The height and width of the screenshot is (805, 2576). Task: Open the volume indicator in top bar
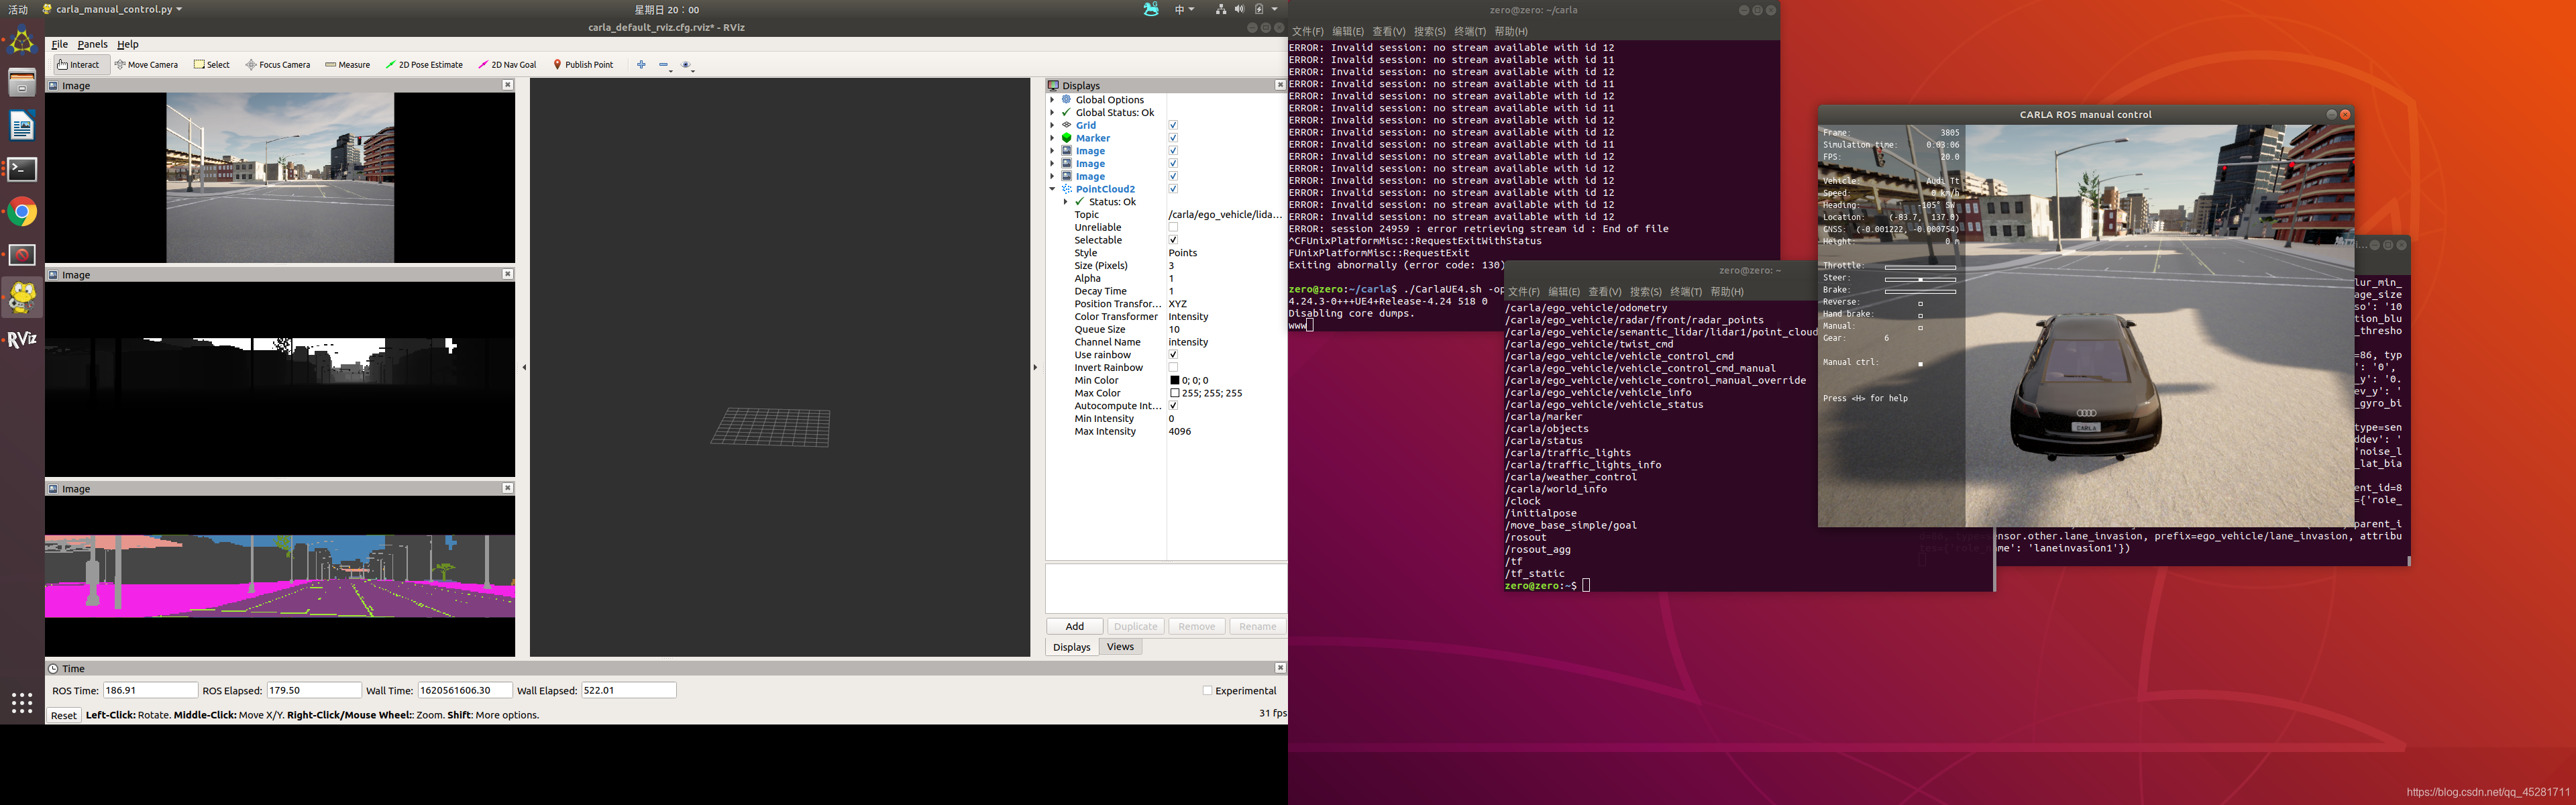click(x=1239, y=9)
